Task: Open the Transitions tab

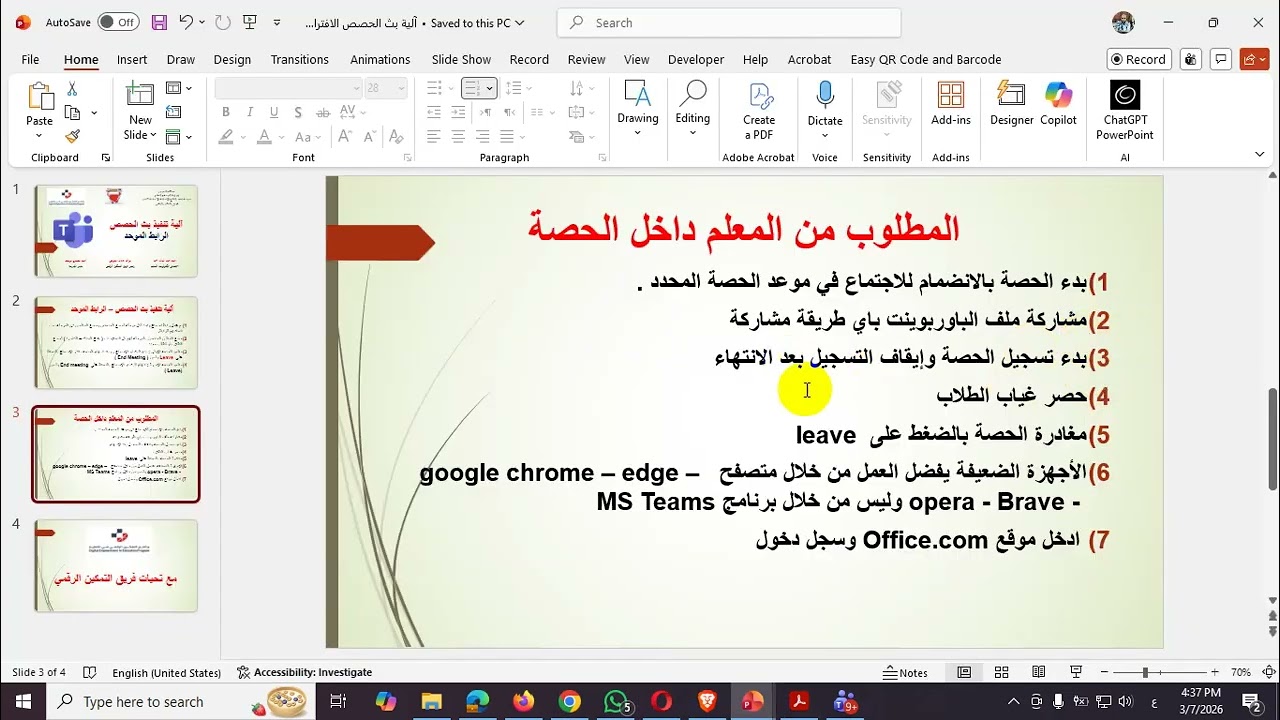Action: pos(299,59)
